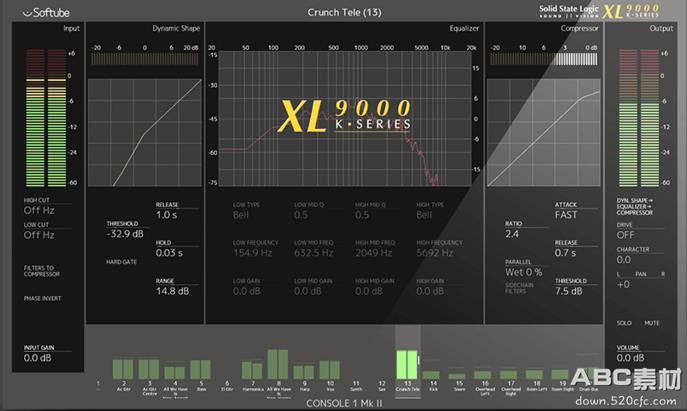Toggle Hard Gate in Dynamic Shape
Viewport: 687px width, 411px height.
click(121, 262)
